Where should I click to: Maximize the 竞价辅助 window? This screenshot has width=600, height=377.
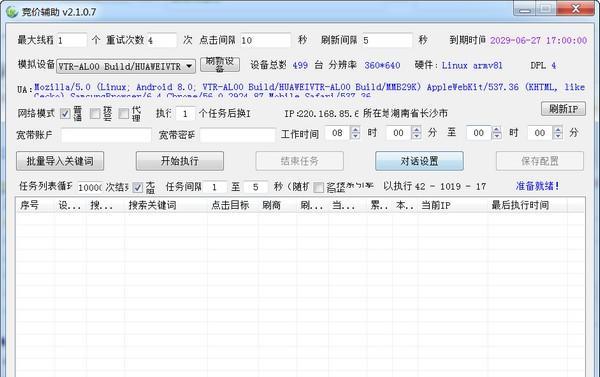tap(546, 9)
